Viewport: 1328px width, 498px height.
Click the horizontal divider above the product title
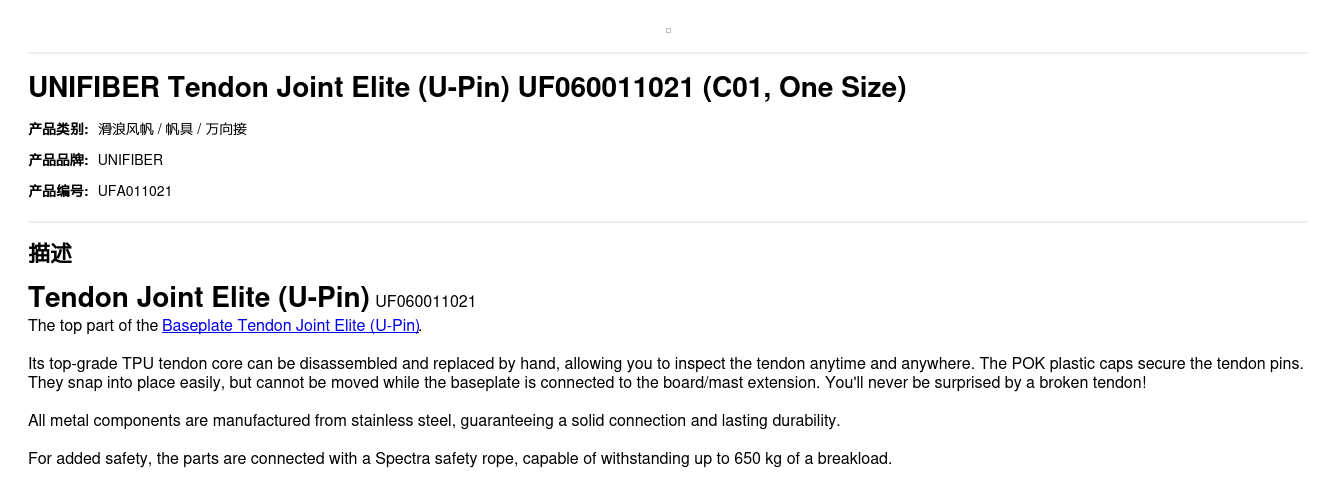[668, 53]
